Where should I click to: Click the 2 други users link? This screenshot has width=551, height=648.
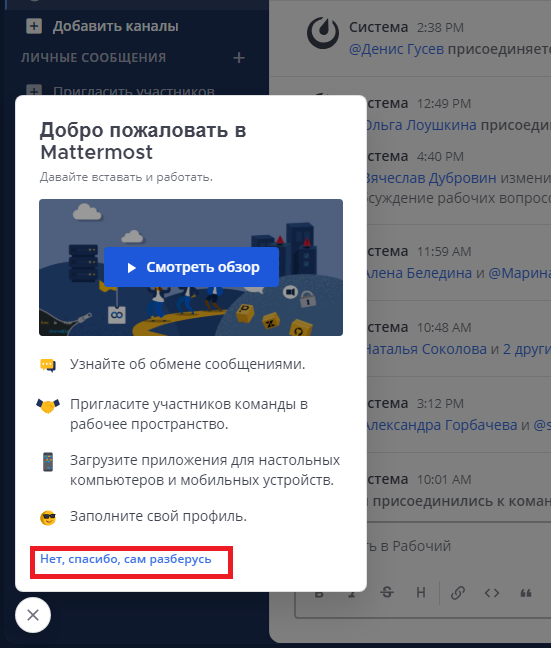pos(527,349)
